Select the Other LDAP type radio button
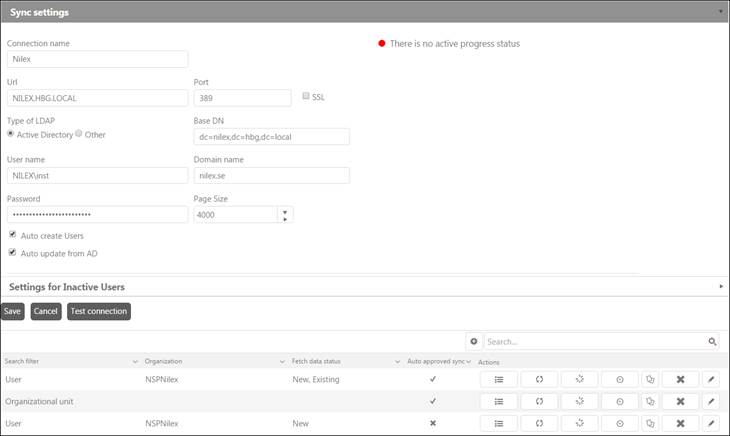 [x=80, y=134]
